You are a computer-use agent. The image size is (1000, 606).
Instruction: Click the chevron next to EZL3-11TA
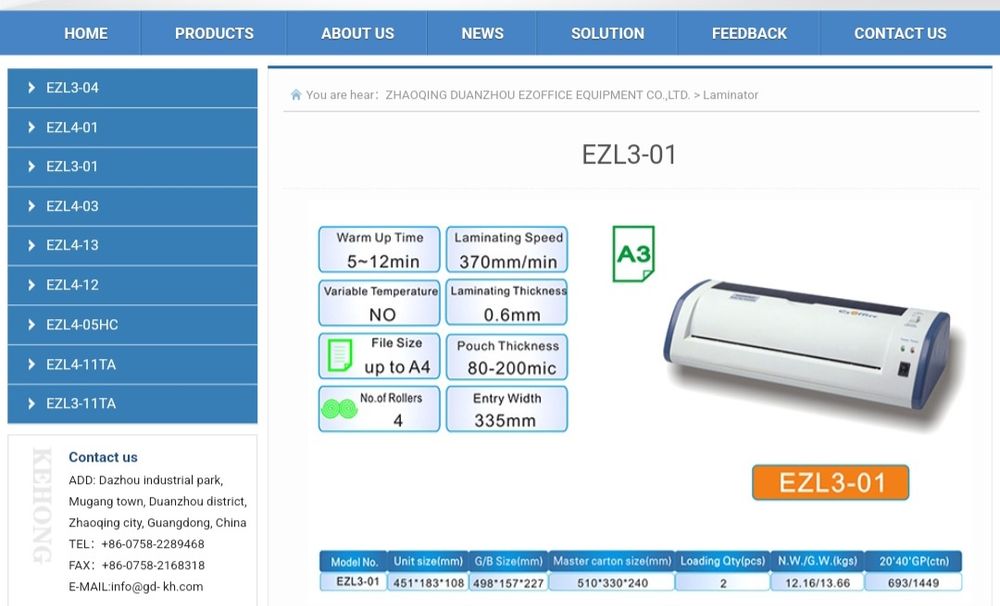pyautogui.click(x=31, y=403)
